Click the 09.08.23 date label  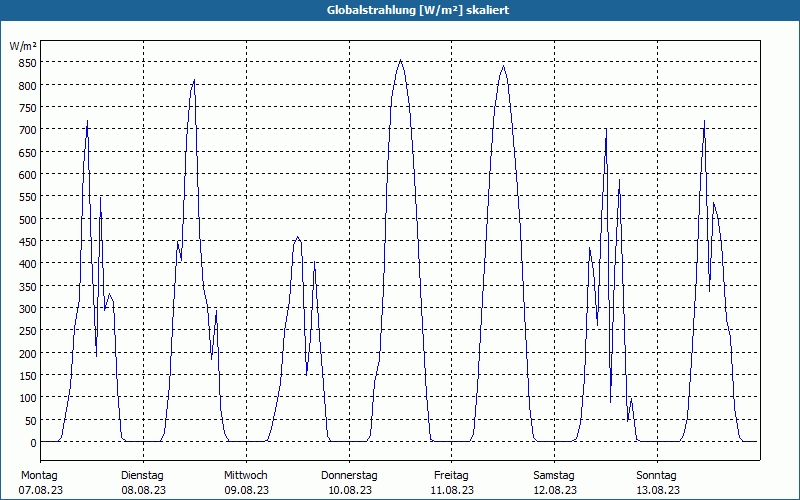[x=246, y=490]
